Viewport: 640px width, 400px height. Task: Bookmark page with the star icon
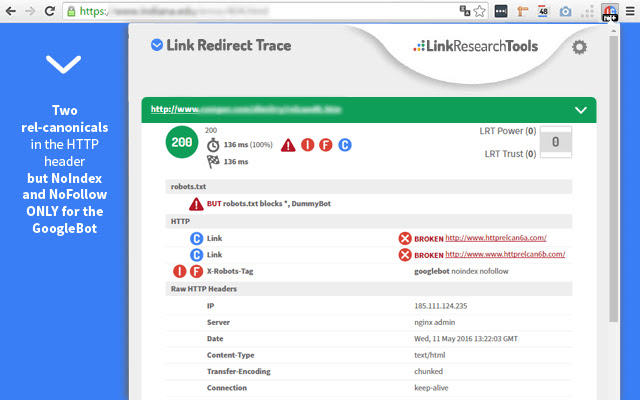point(480,12)
